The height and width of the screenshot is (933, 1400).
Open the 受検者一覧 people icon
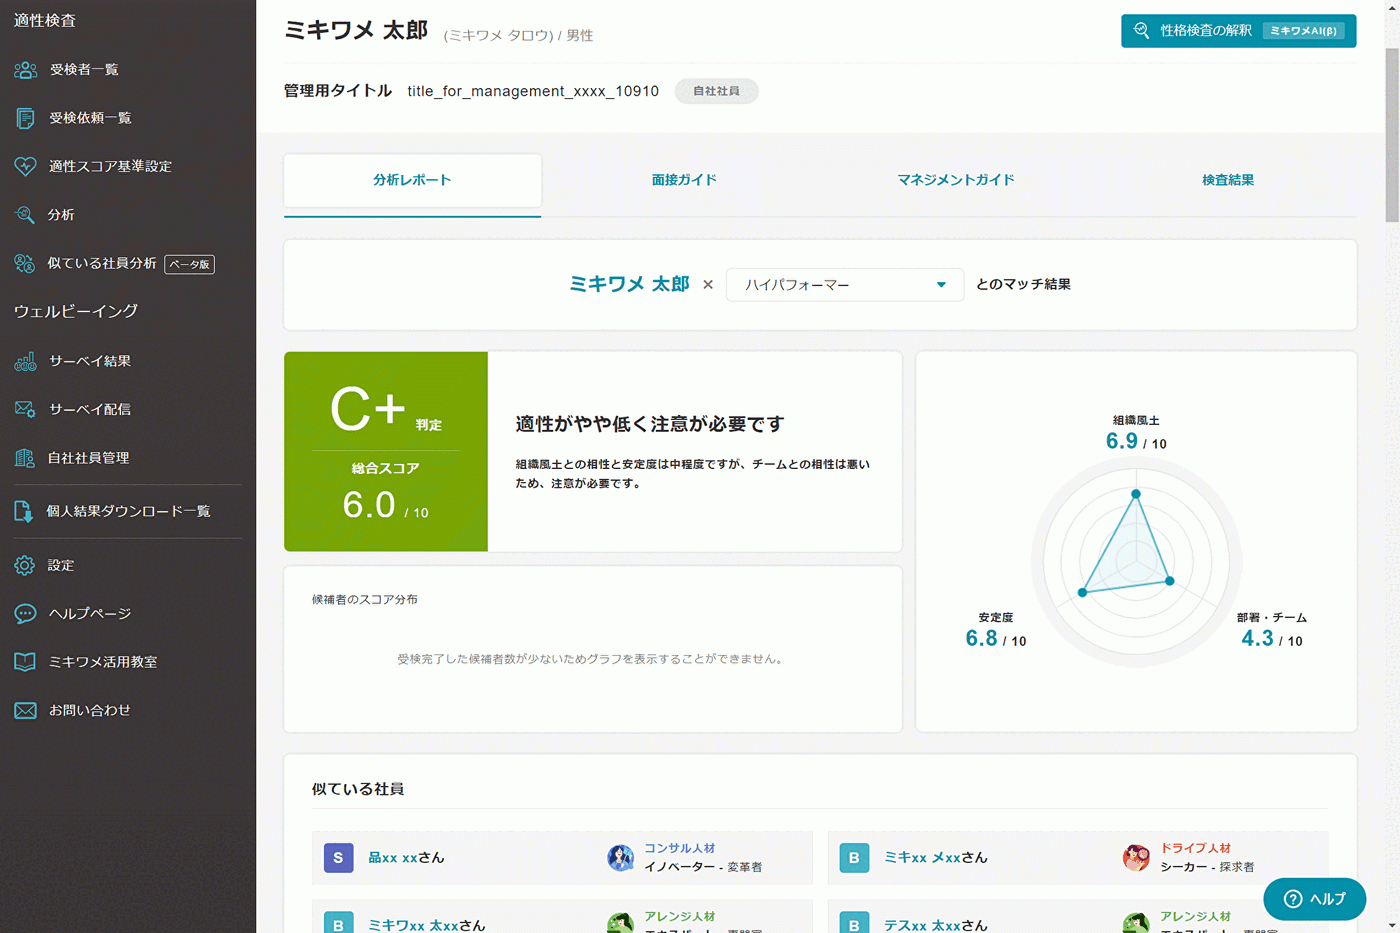click(25, 70)
